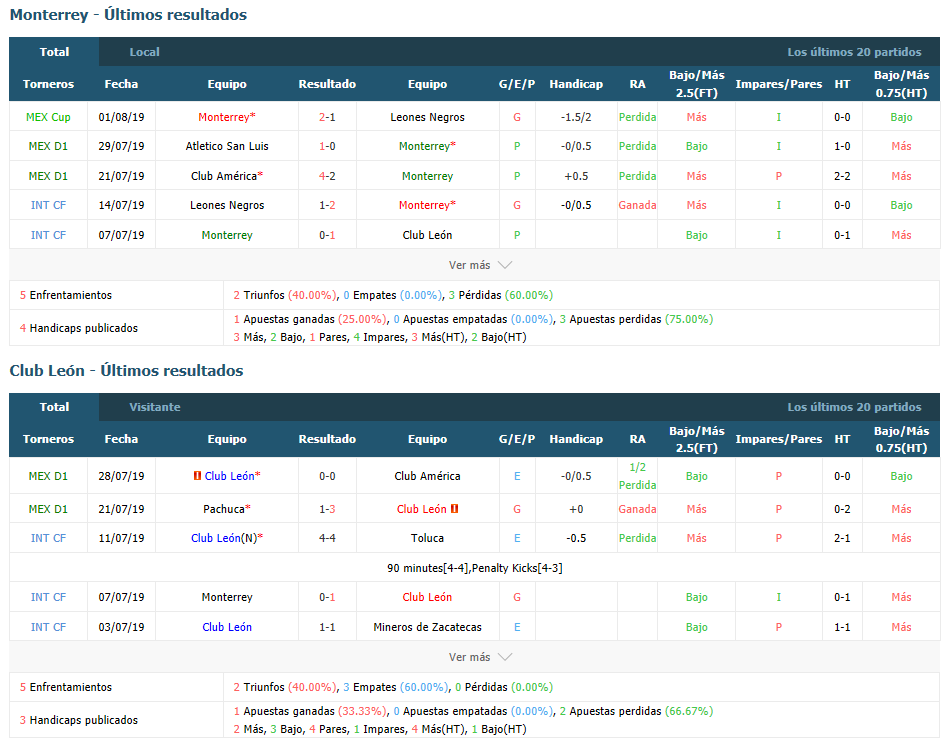This screenshot has width=948, height=743.
Task: Click the -0.5 handicap in the Toluca row
Action: tap(576, 538)
